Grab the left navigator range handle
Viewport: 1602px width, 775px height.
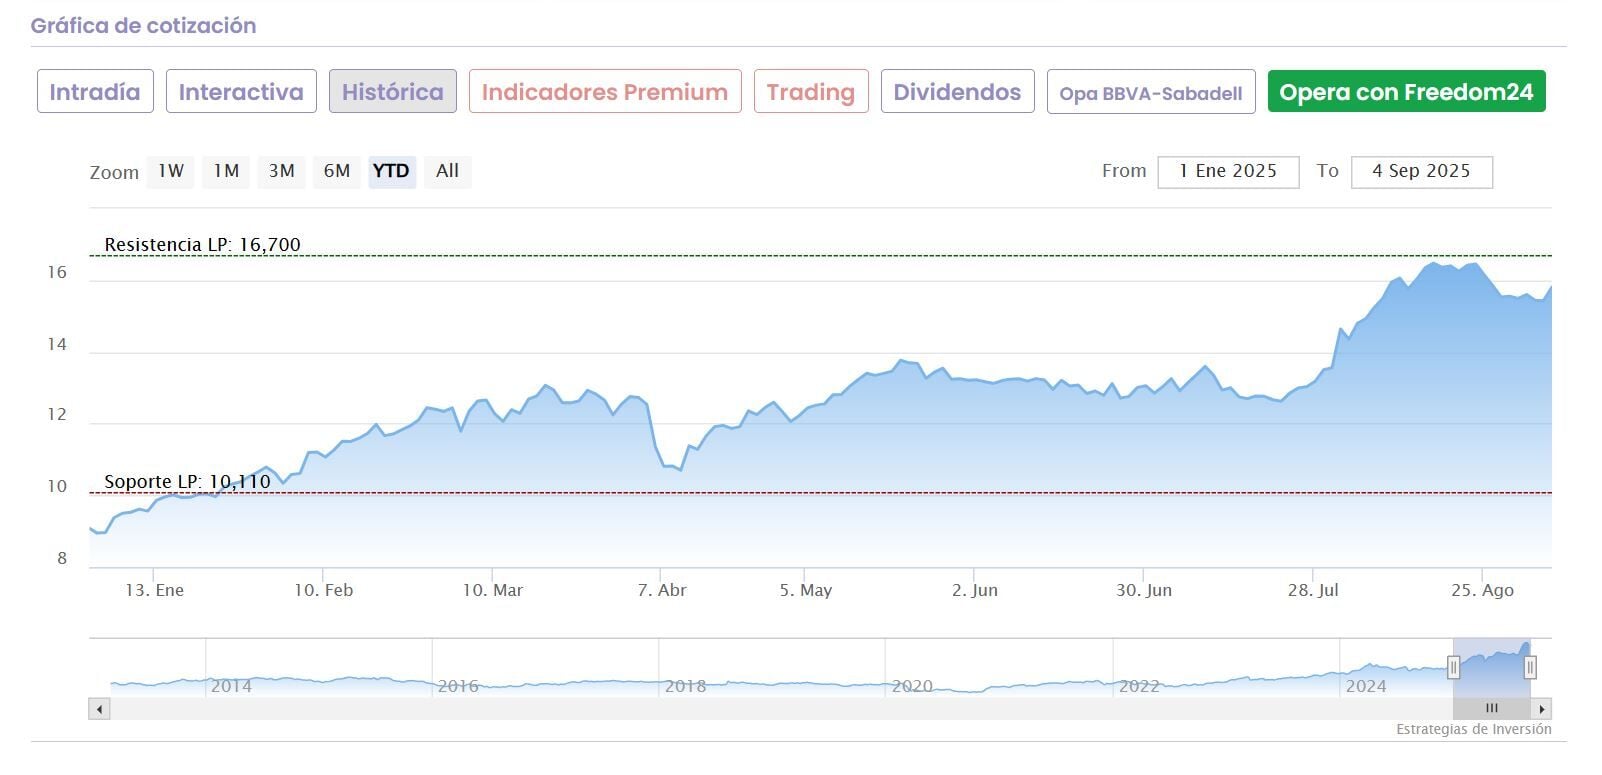click(x=1454, y=667)
